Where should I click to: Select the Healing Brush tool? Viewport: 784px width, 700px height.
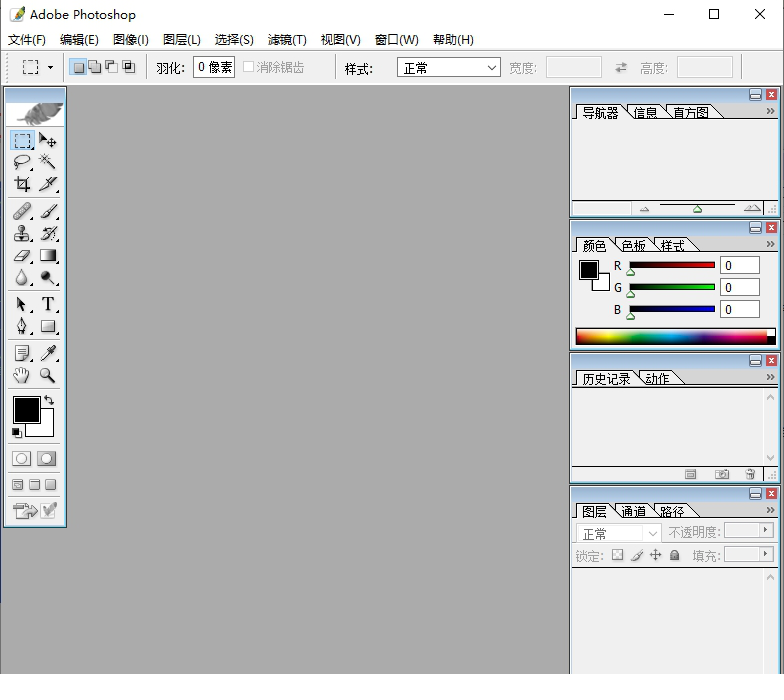tap(22, 211)
